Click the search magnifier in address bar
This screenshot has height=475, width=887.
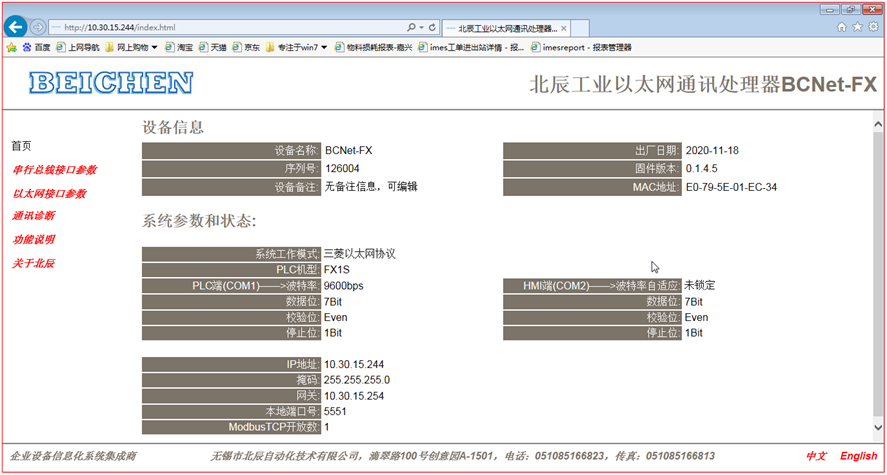click(x=412, y=27)
